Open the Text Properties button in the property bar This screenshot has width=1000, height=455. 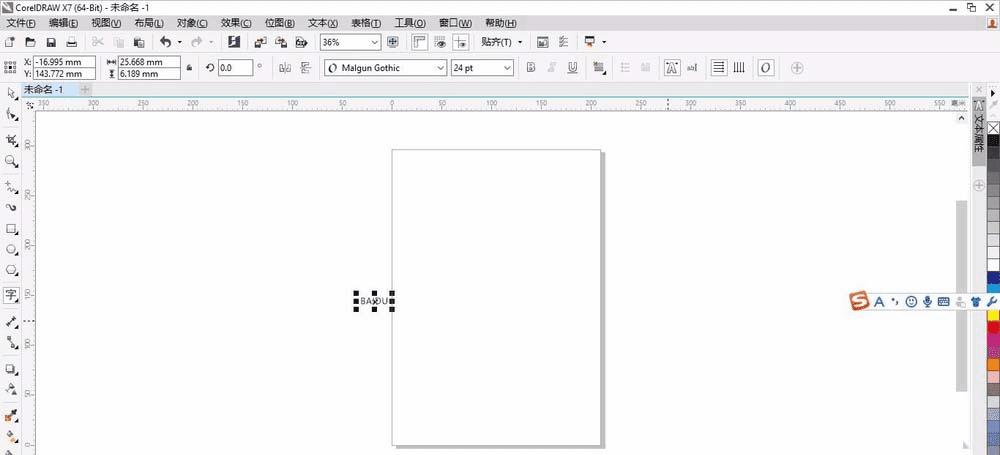coord(672,68)
